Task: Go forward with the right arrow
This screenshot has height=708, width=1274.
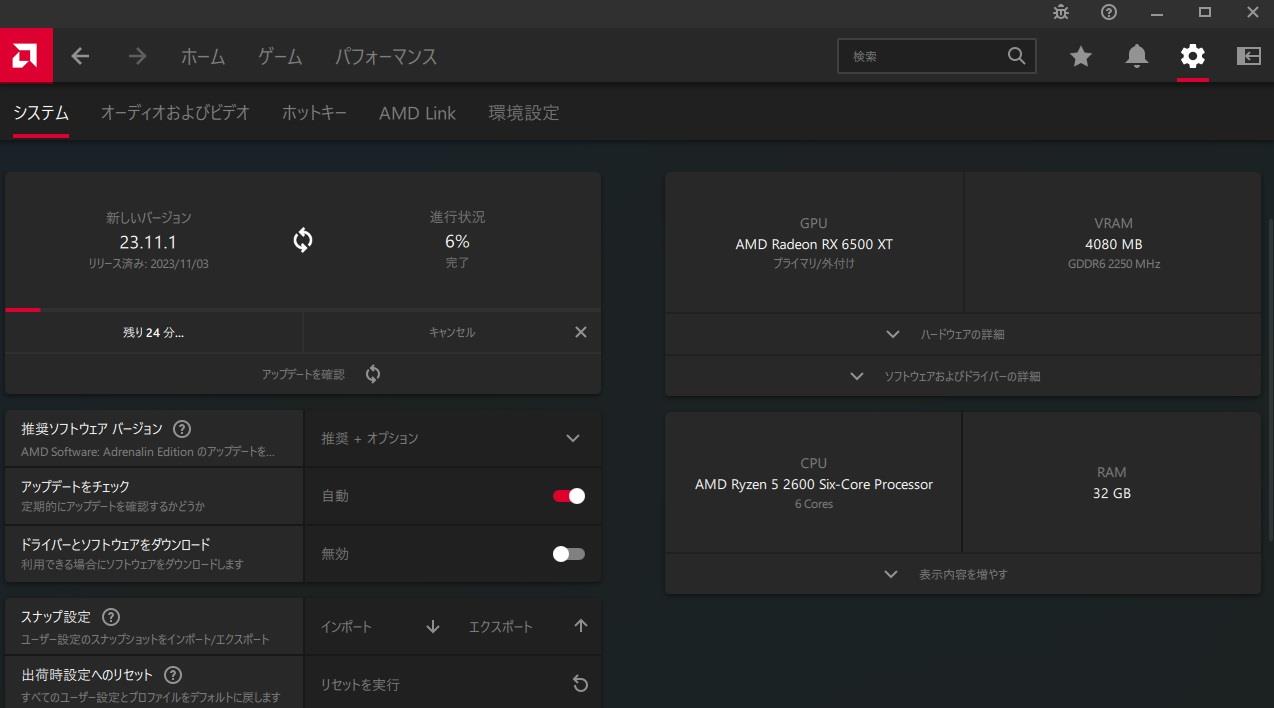Action: tap(137, 57)
